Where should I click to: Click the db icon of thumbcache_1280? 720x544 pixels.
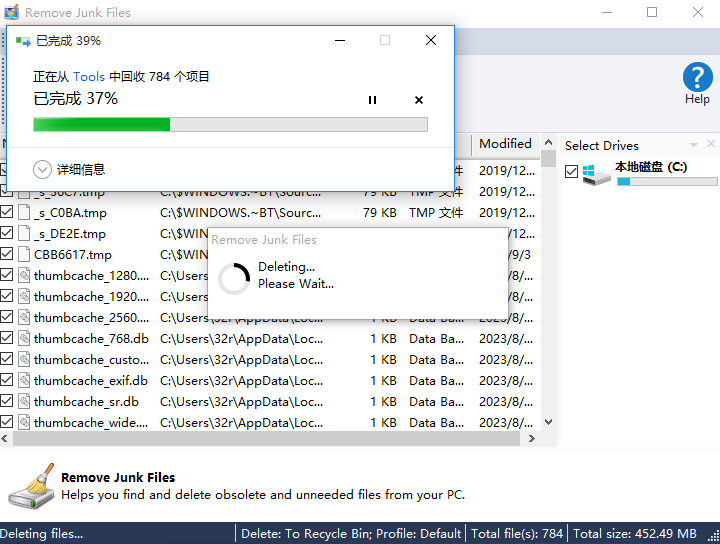pos(24,275)
